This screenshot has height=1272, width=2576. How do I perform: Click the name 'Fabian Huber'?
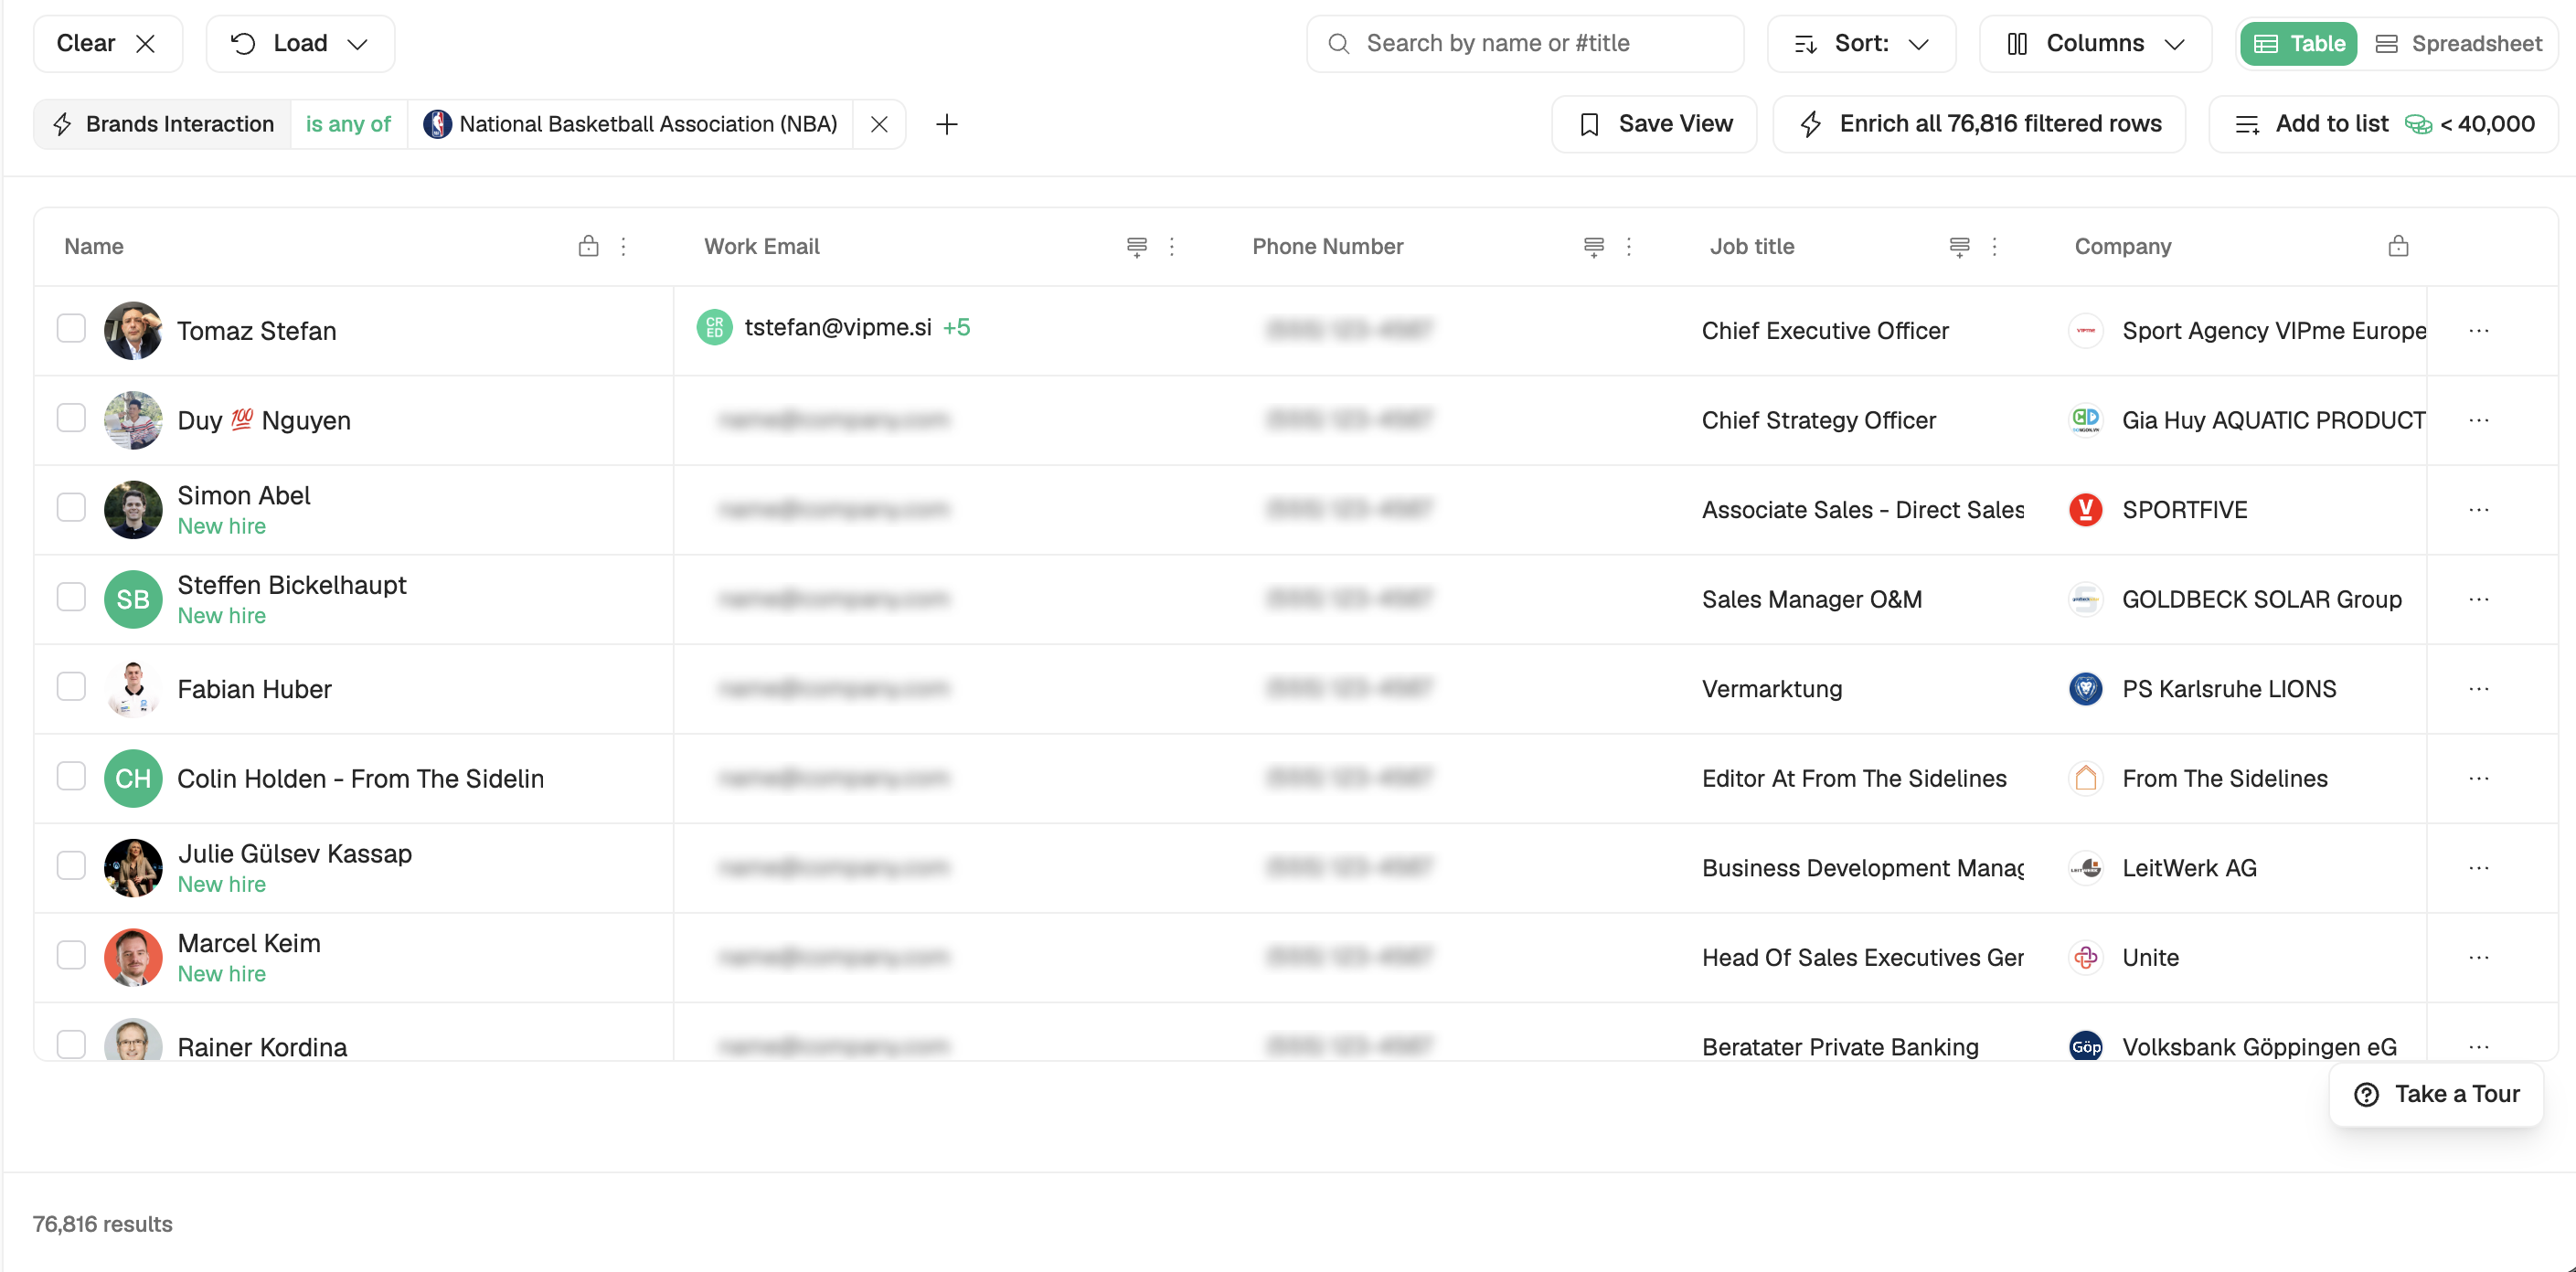(x=254, y=689)
